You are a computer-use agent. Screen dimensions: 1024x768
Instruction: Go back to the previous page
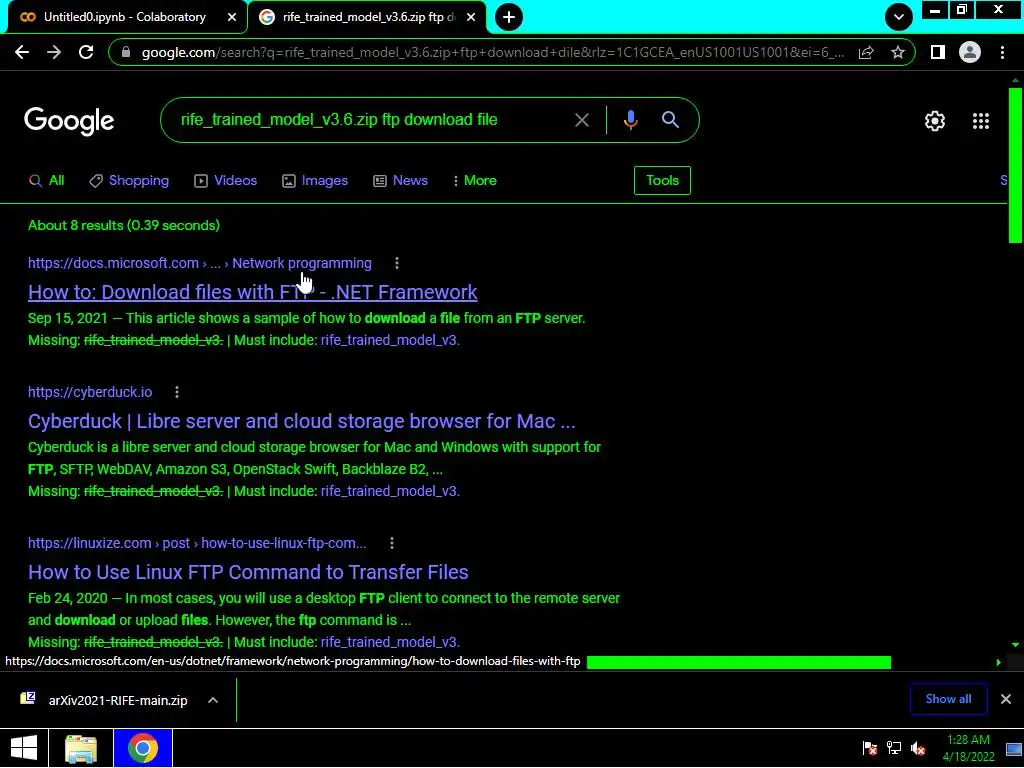coord(22,52)
